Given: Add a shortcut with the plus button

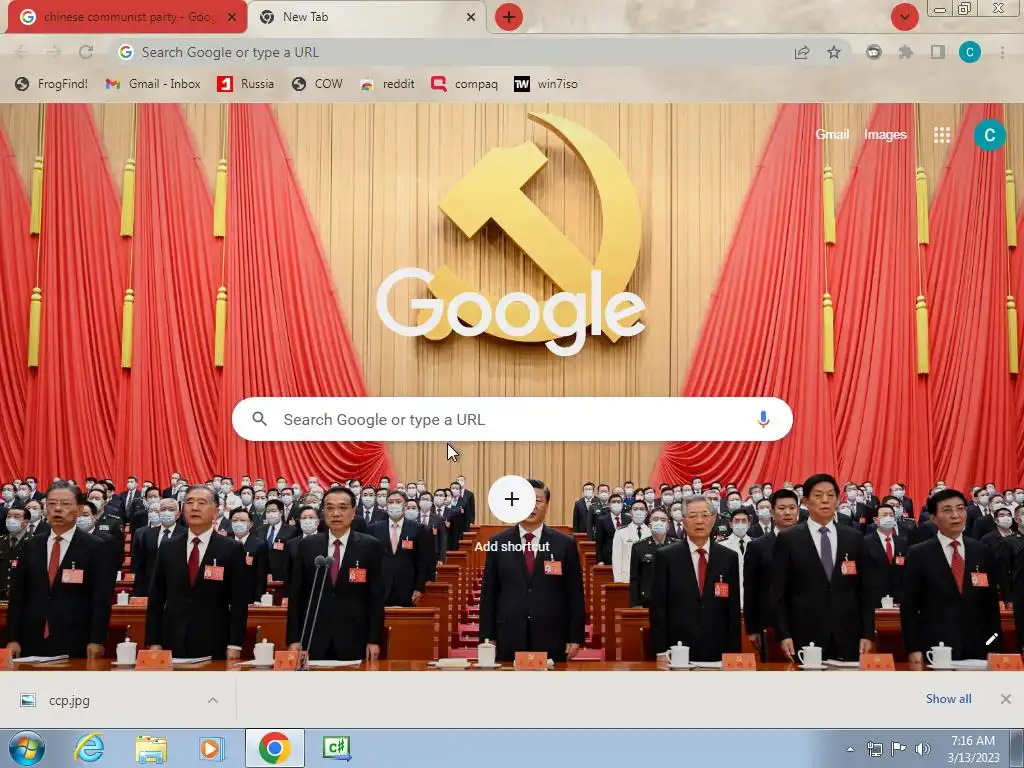Looking at the screenshot, I should coord(511,500).
